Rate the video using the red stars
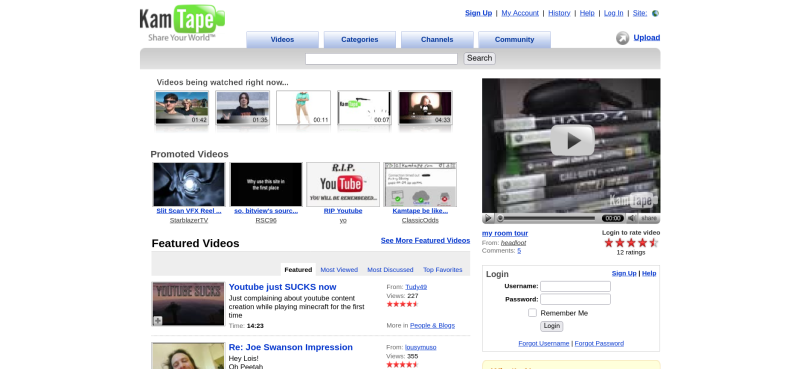The height and width of the screenshot is (369, 800). (631, 243)
